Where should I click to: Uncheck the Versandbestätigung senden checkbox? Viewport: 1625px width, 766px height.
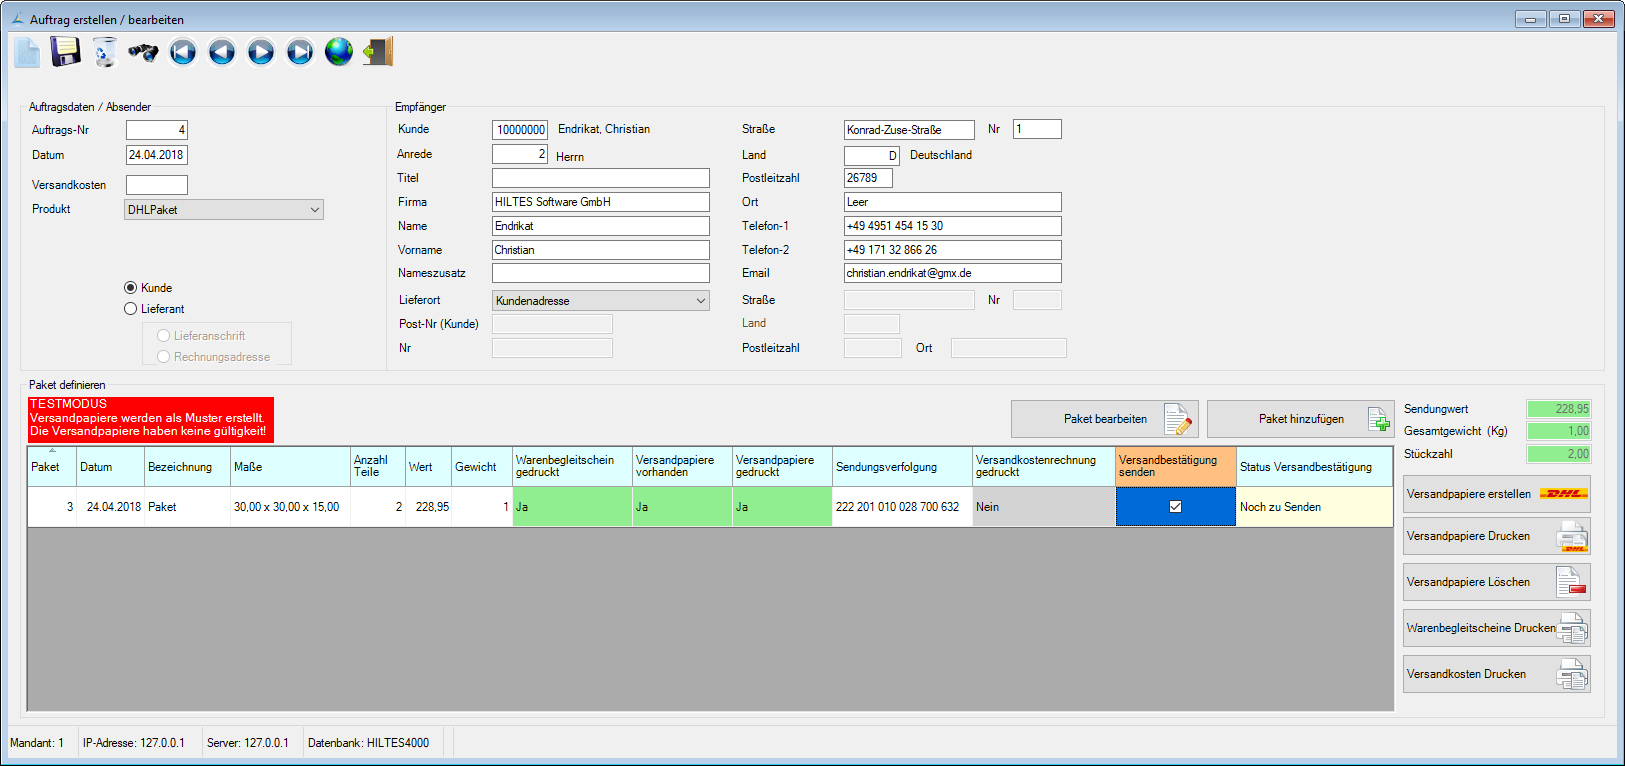click(x=1175, y=507)
